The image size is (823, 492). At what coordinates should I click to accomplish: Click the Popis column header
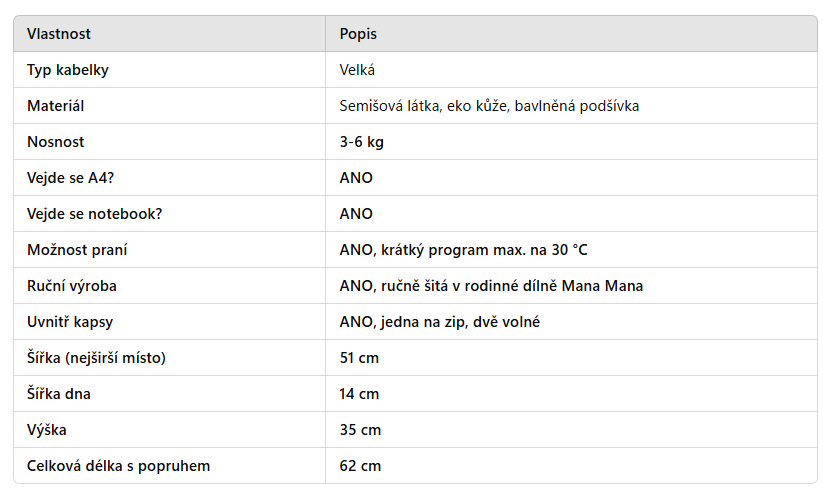click(x=358, y=34)
